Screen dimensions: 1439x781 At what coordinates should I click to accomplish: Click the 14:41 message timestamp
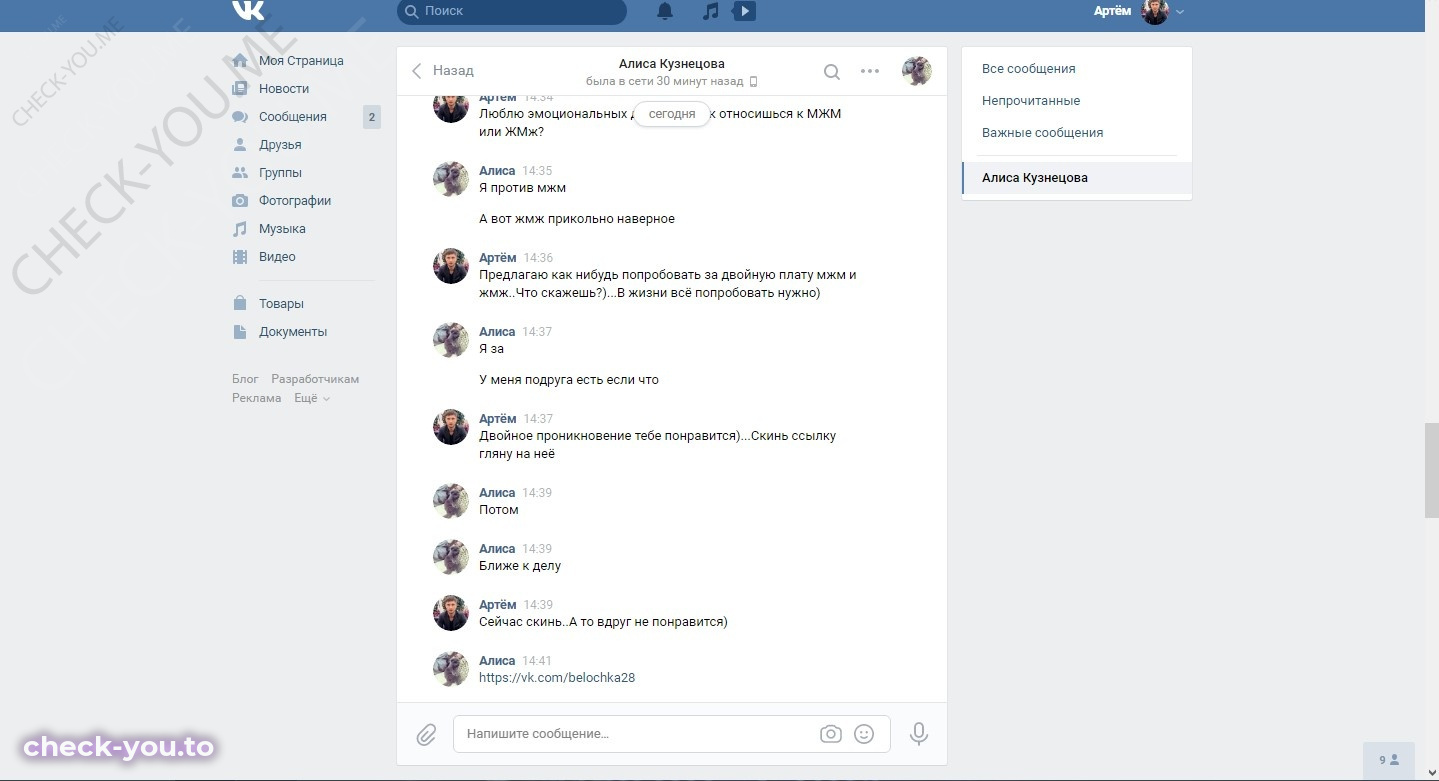(537, 661)
